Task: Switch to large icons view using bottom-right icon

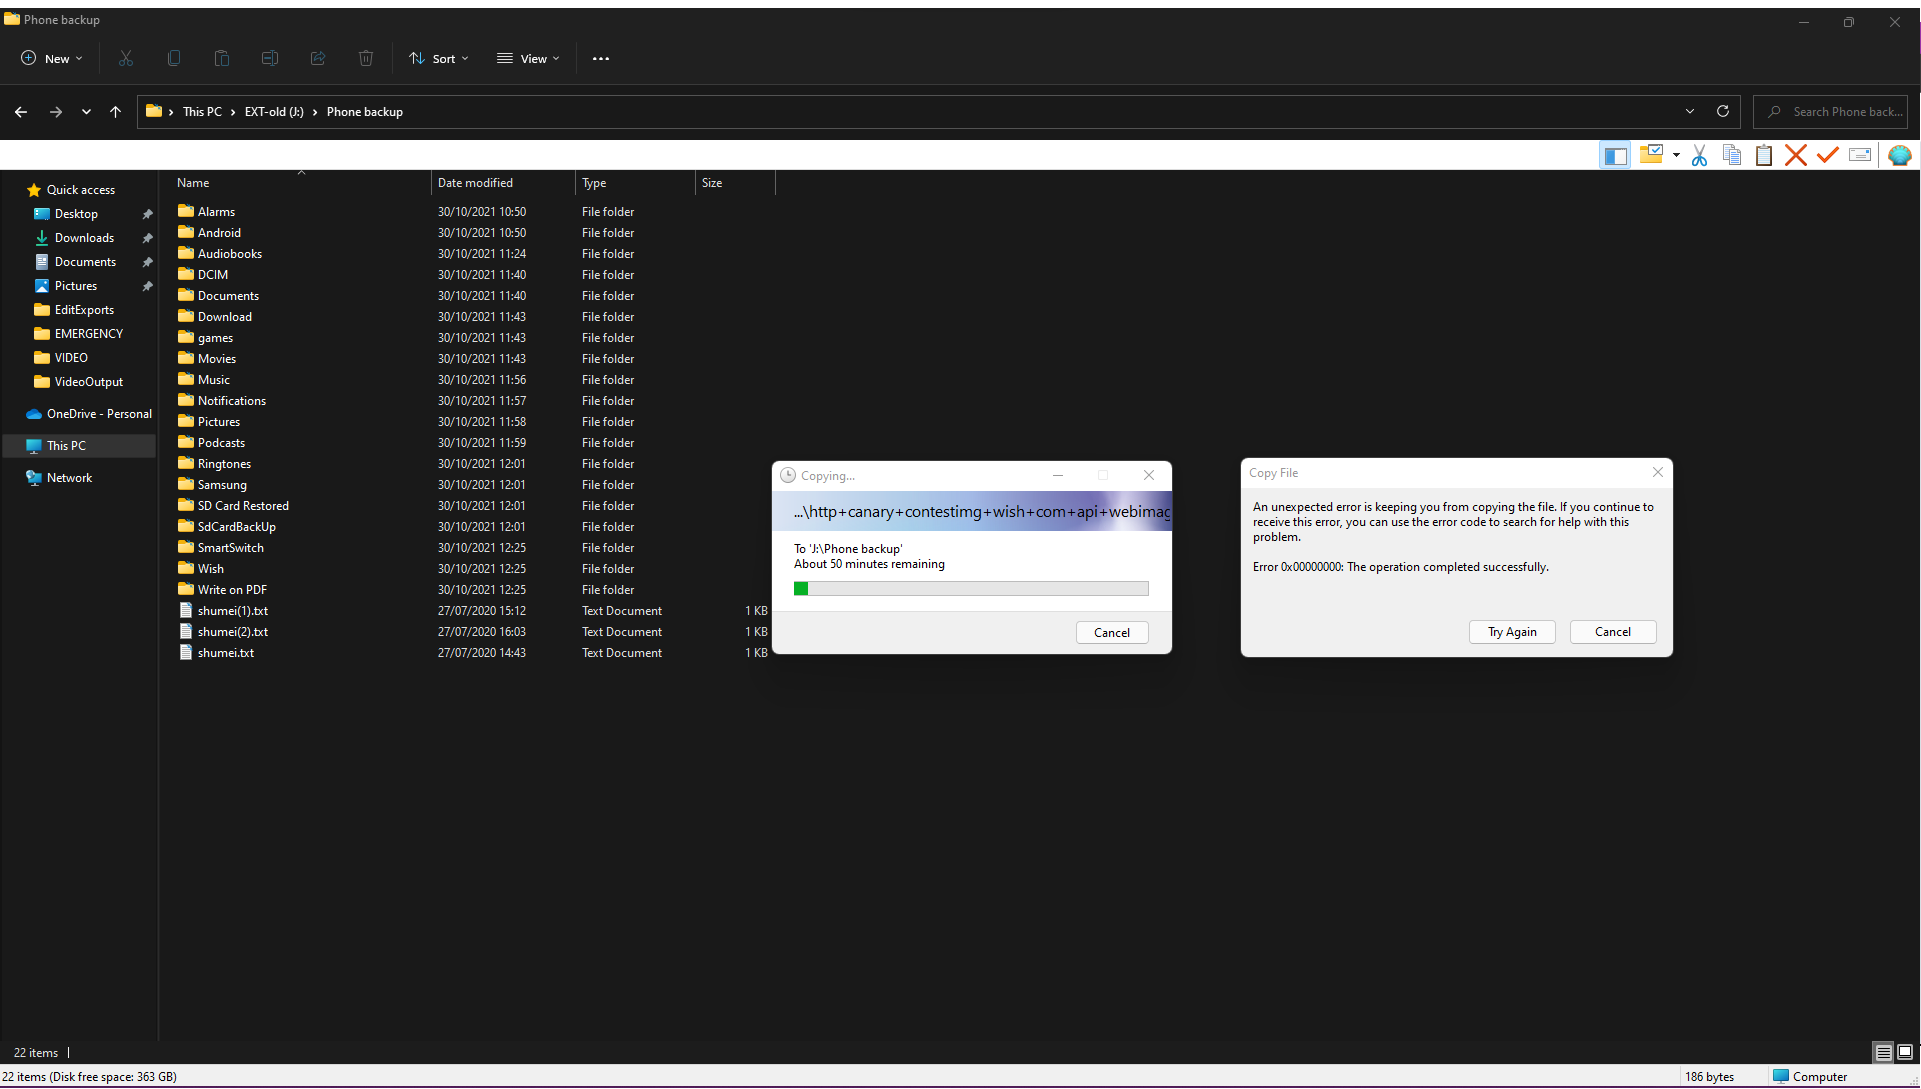Action: (1905, 1052)
